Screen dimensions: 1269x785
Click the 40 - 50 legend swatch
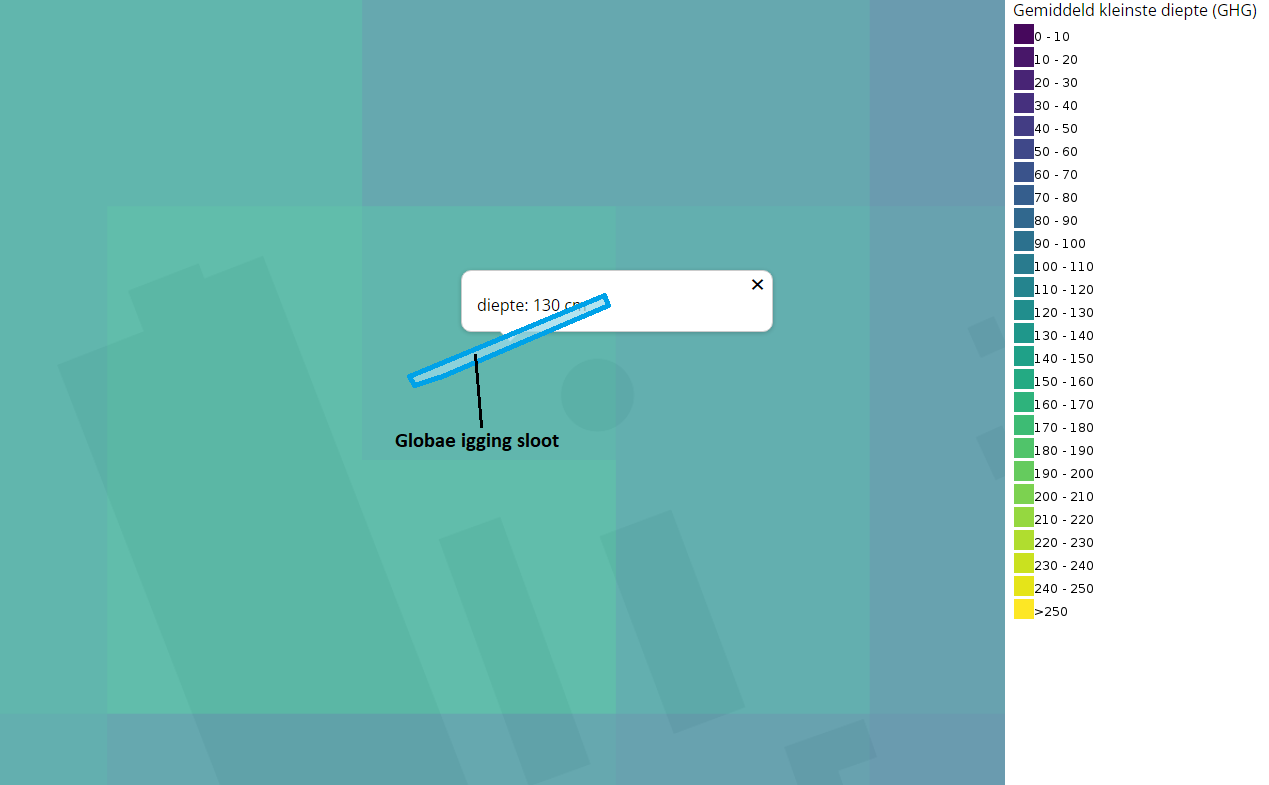click(x=1024, y=126)
